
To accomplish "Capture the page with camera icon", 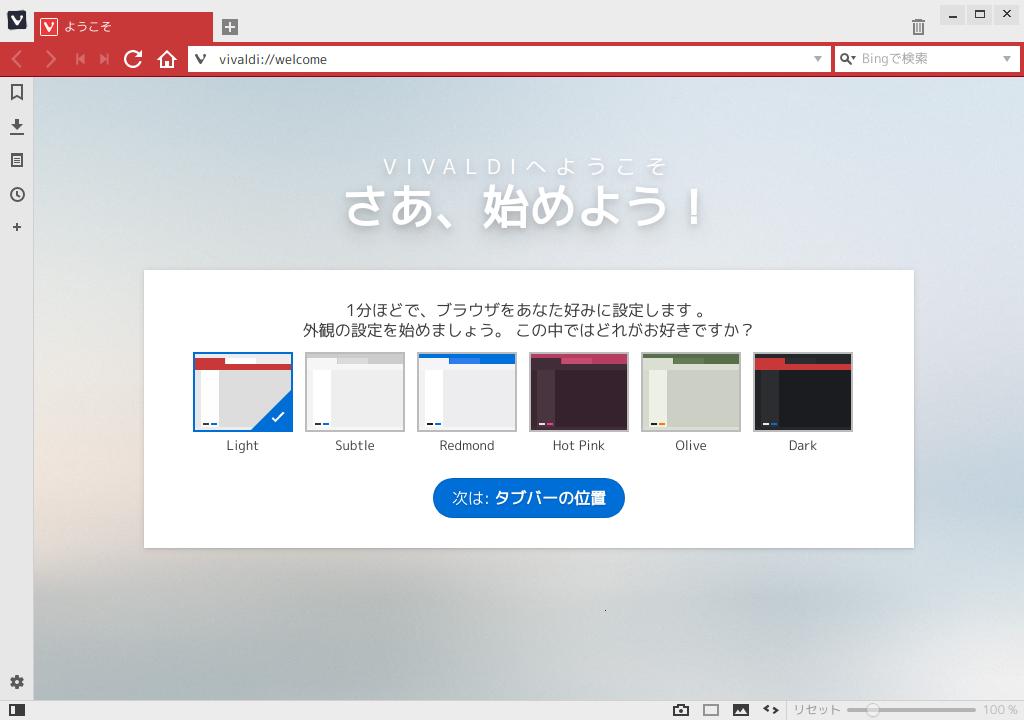I will 680,710.
